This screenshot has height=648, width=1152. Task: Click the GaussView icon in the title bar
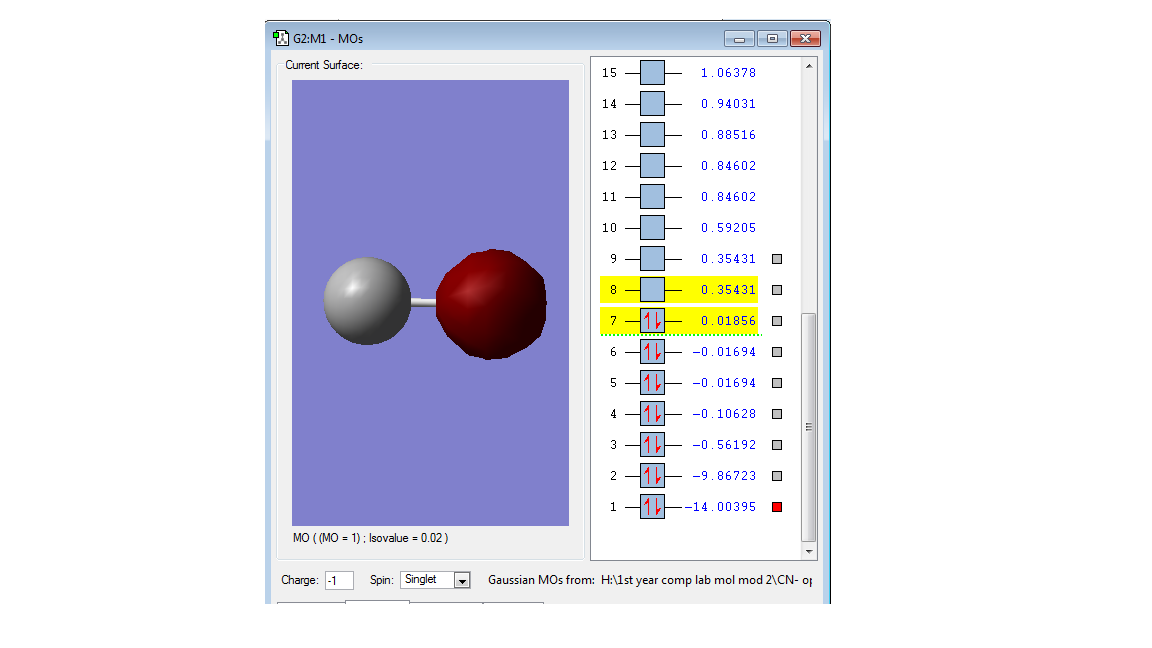[281, 38]
